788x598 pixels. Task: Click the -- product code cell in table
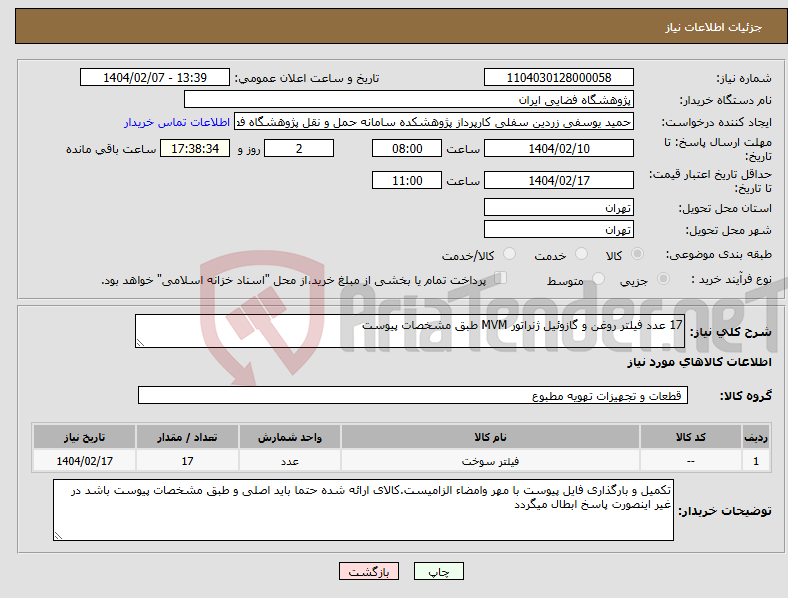pyautogui.click(x=691, y=461)
